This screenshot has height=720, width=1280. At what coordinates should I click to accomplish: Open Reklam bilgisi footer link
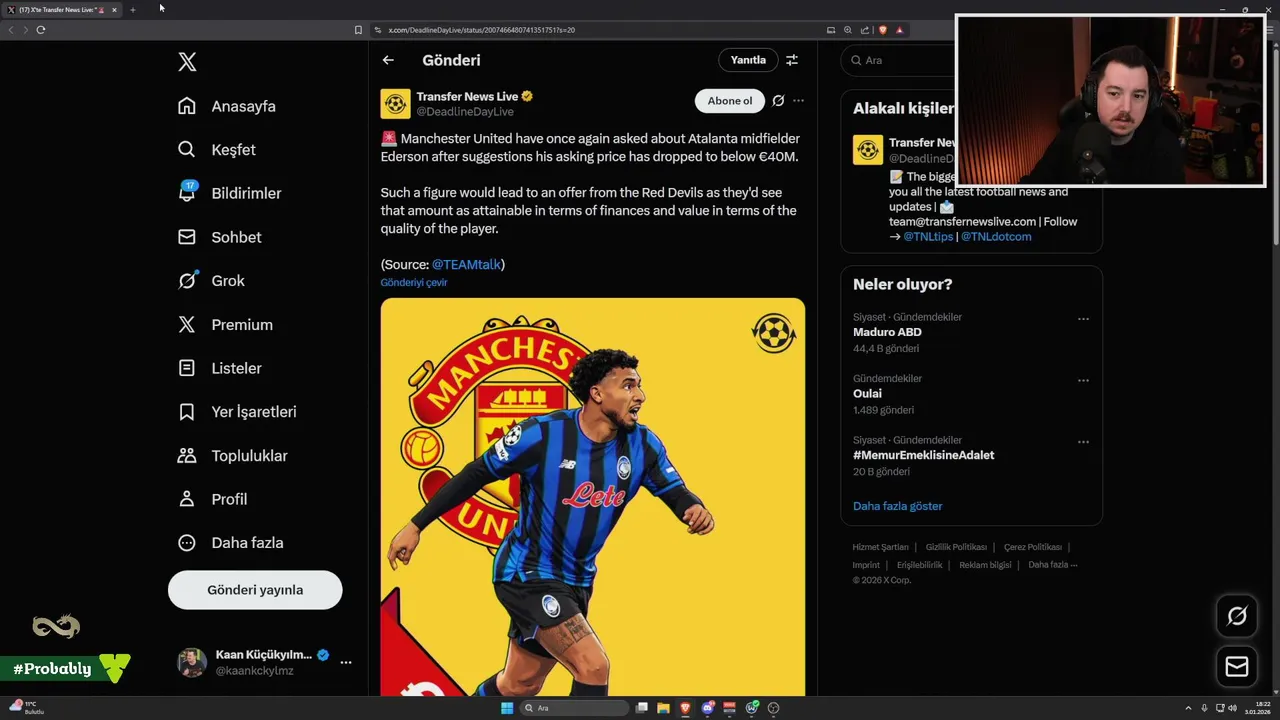(985, 565)
